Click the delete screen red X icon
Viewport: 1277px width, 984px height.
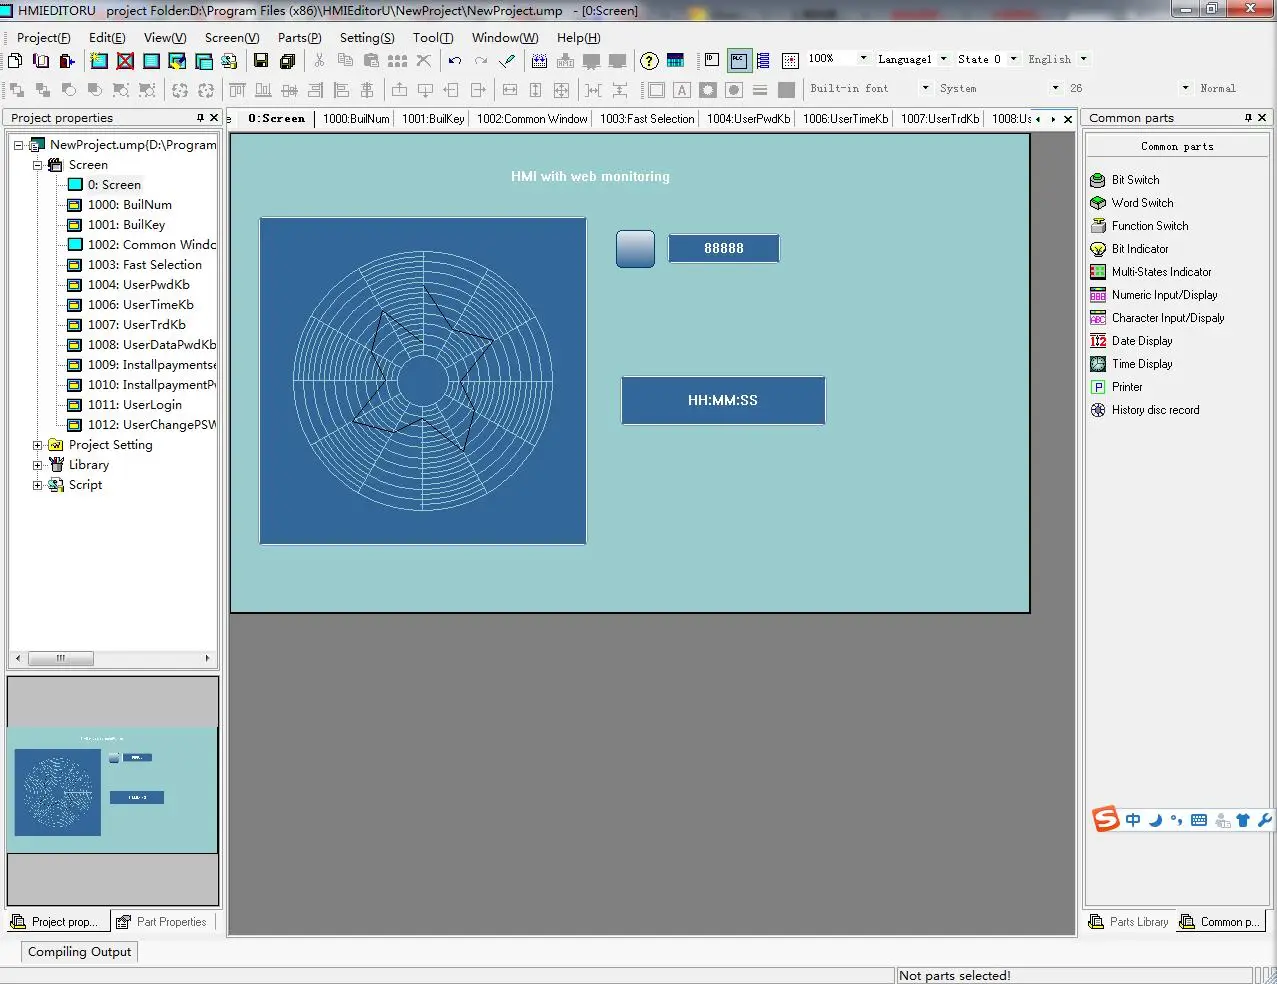pyautogui.click(x=125, y=61)
